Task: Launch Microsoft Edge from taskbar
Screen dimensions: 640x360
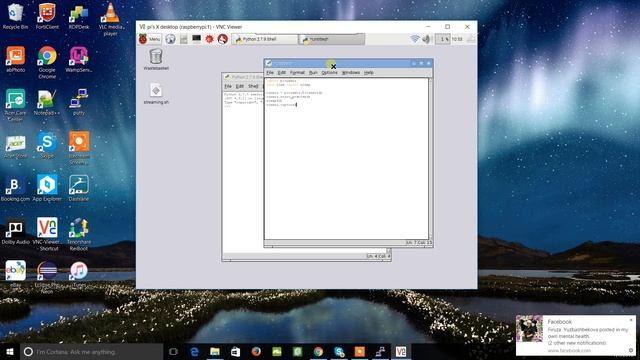Action: tap(194, 352)
